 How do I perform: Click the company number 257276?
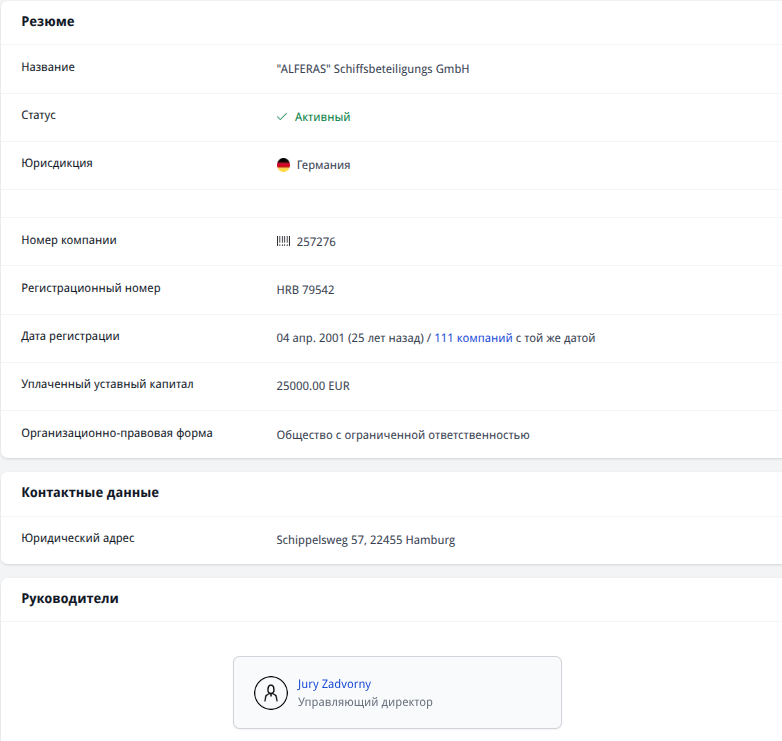click(x=316, y=241)
